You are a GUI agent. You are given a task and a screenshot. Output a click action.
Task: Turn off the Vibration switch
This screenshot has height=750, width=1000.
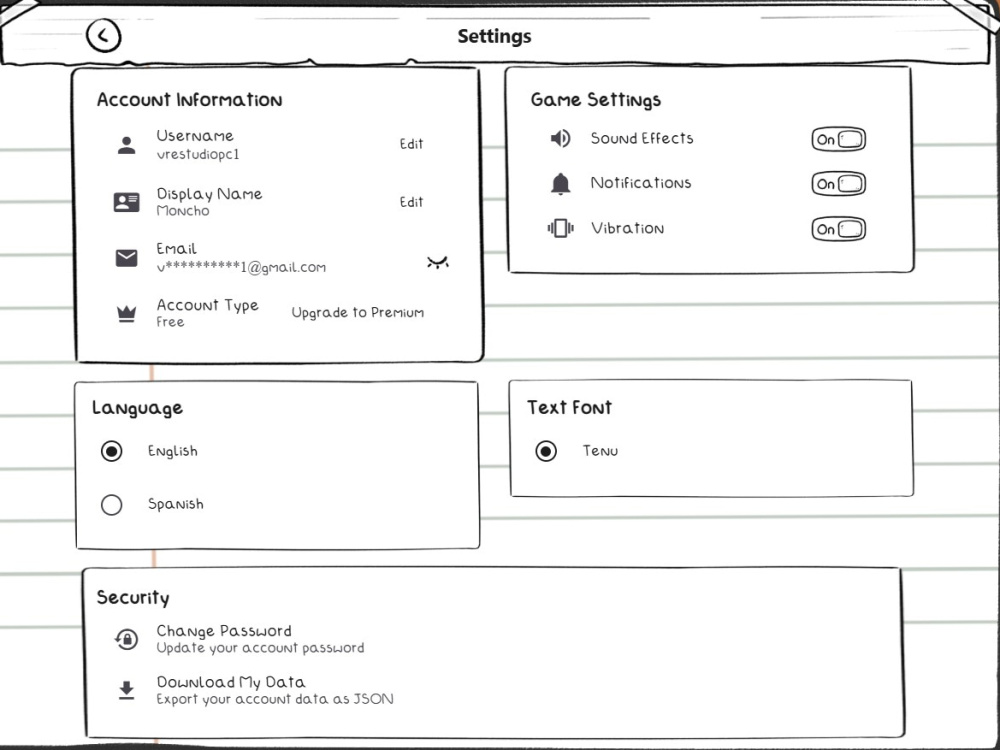coord(838,229)
